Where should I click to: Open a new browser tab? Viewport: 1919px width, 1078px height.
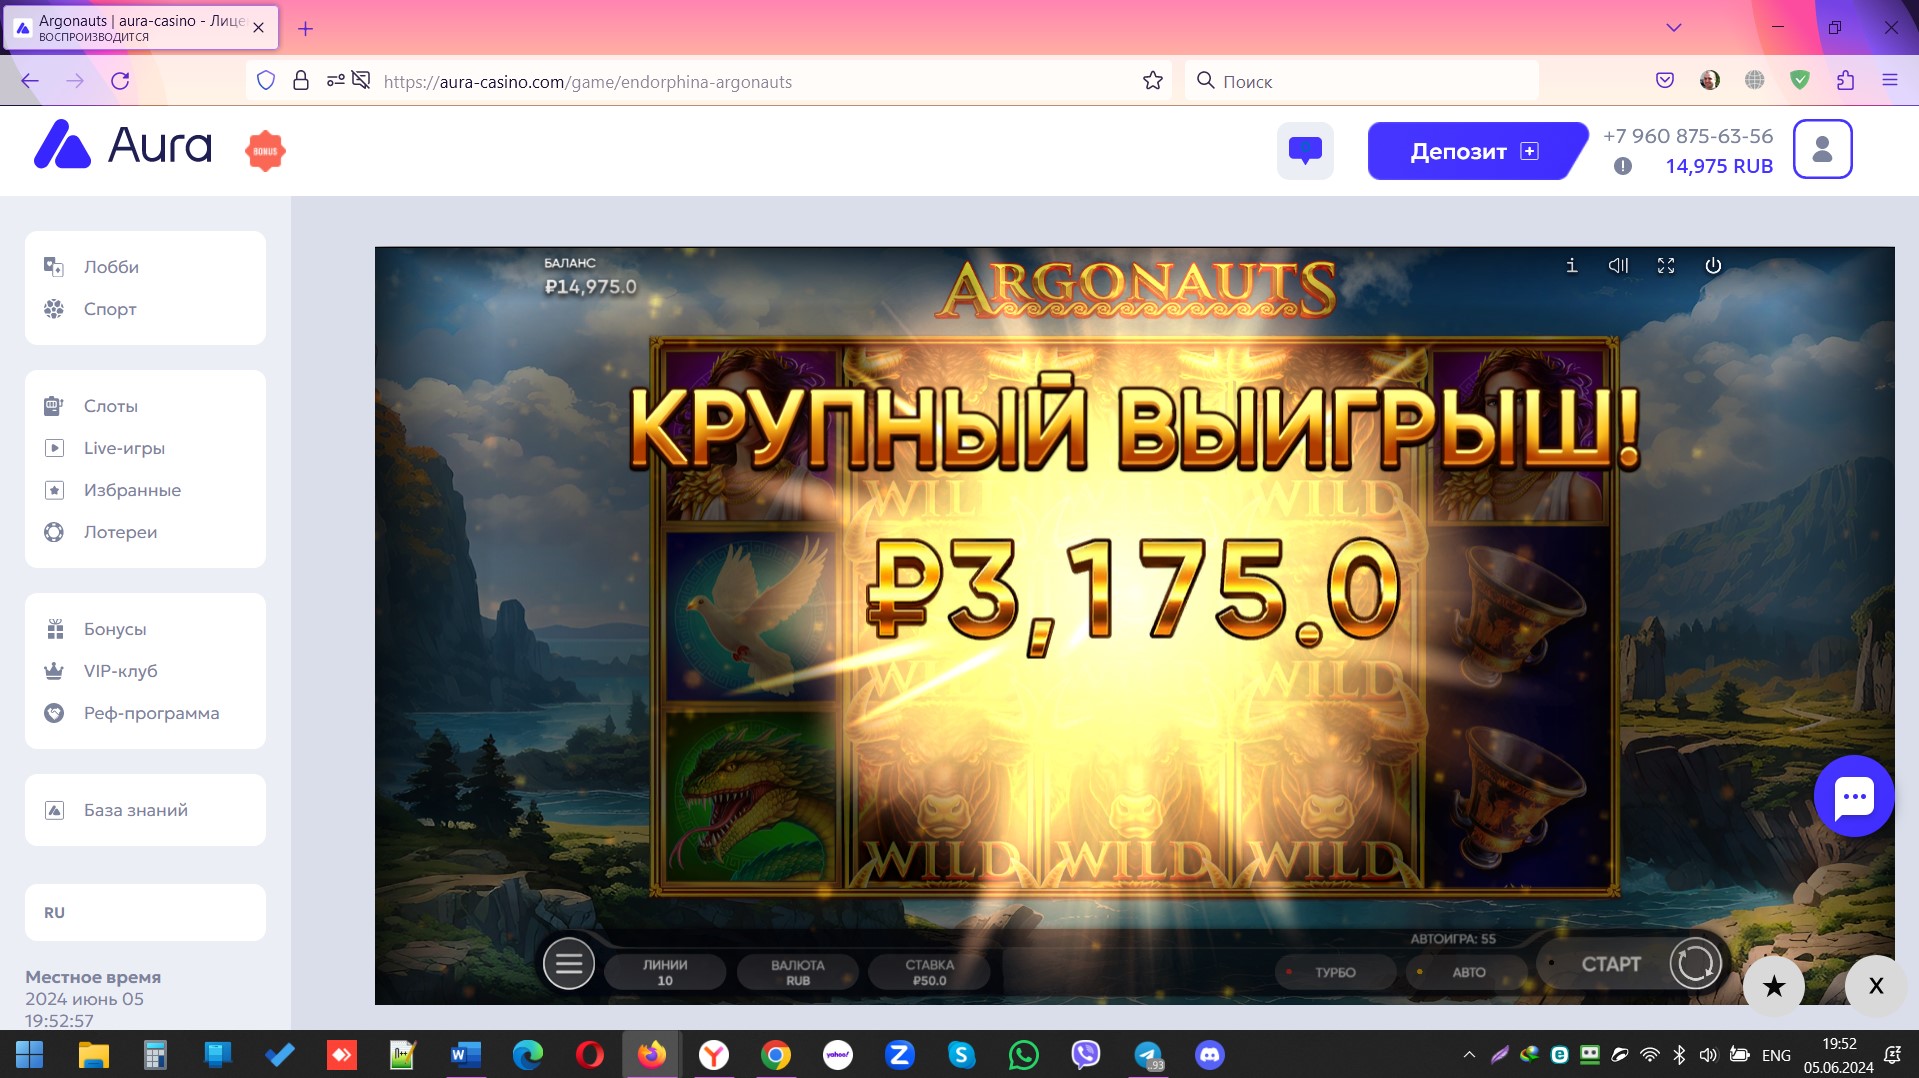[x=306, y=29]
